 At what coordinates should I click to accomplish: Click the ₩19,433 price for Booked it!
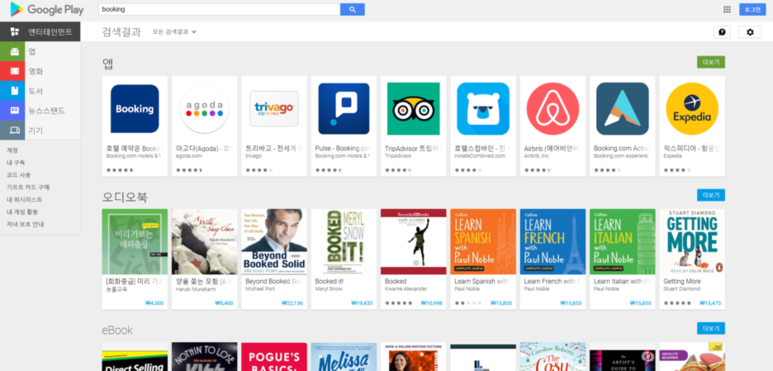point(362,303)
